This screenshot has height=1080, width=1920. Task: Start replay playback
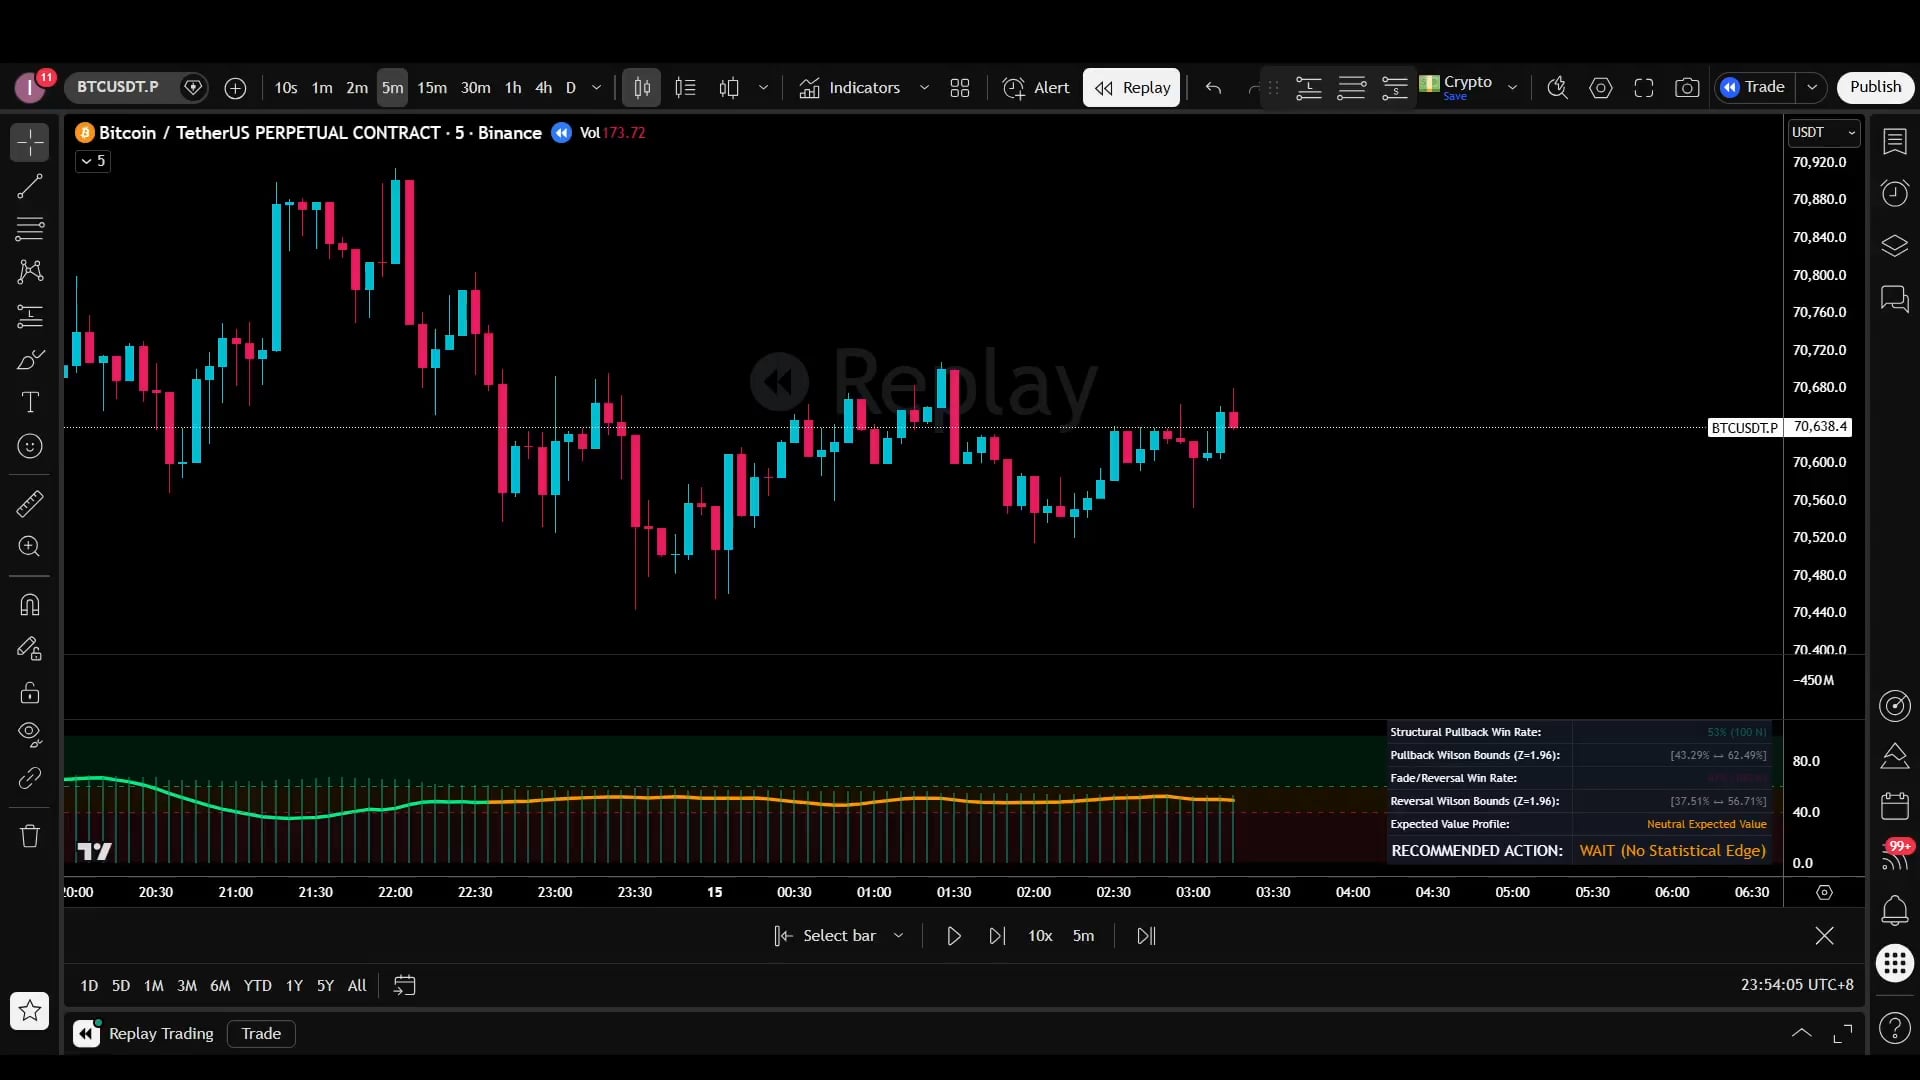point(954,936)
